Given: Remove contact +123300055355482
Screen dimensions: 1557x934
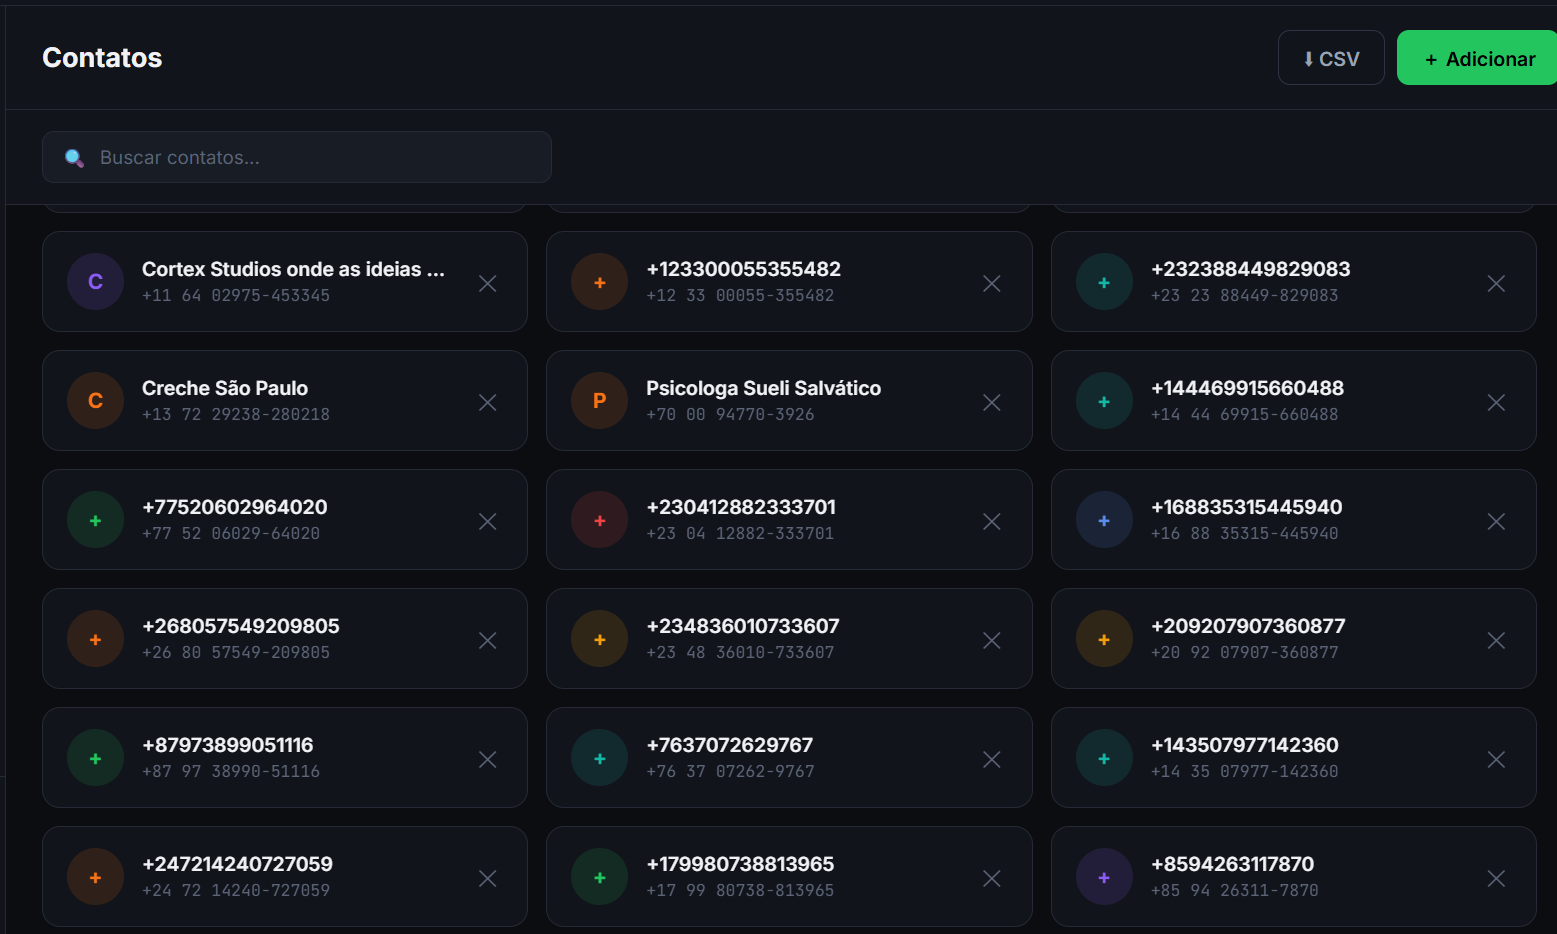Looking at the screenshot, I should pos(992,283).
